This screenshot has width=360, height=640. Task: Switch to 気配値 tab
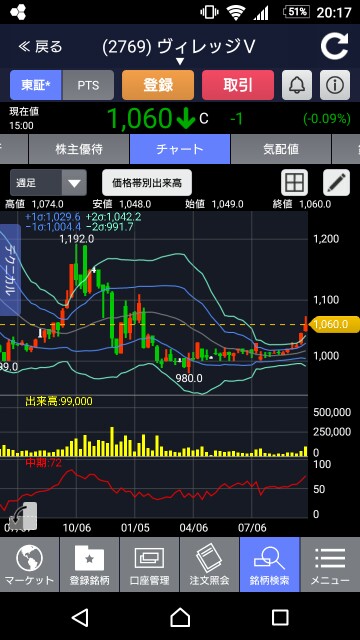[x=281, y=149]
